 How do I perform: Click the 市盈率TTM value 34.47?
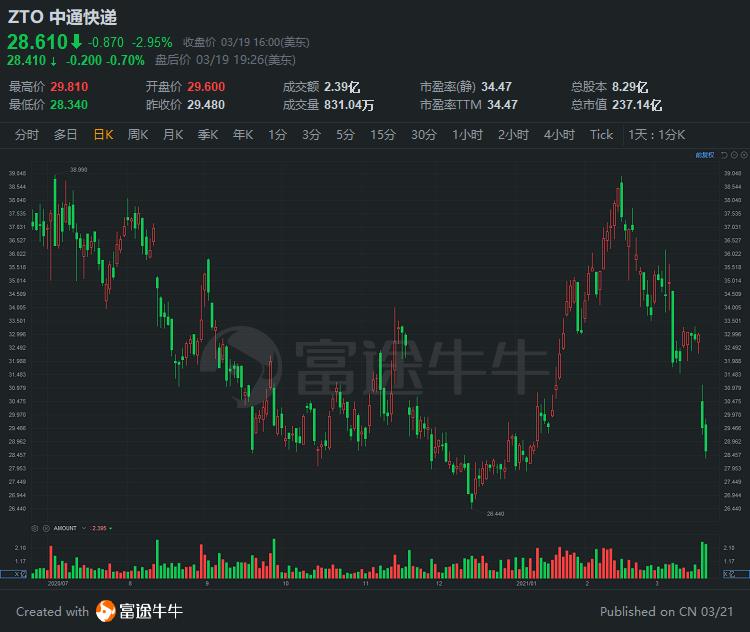click(502, 105)
